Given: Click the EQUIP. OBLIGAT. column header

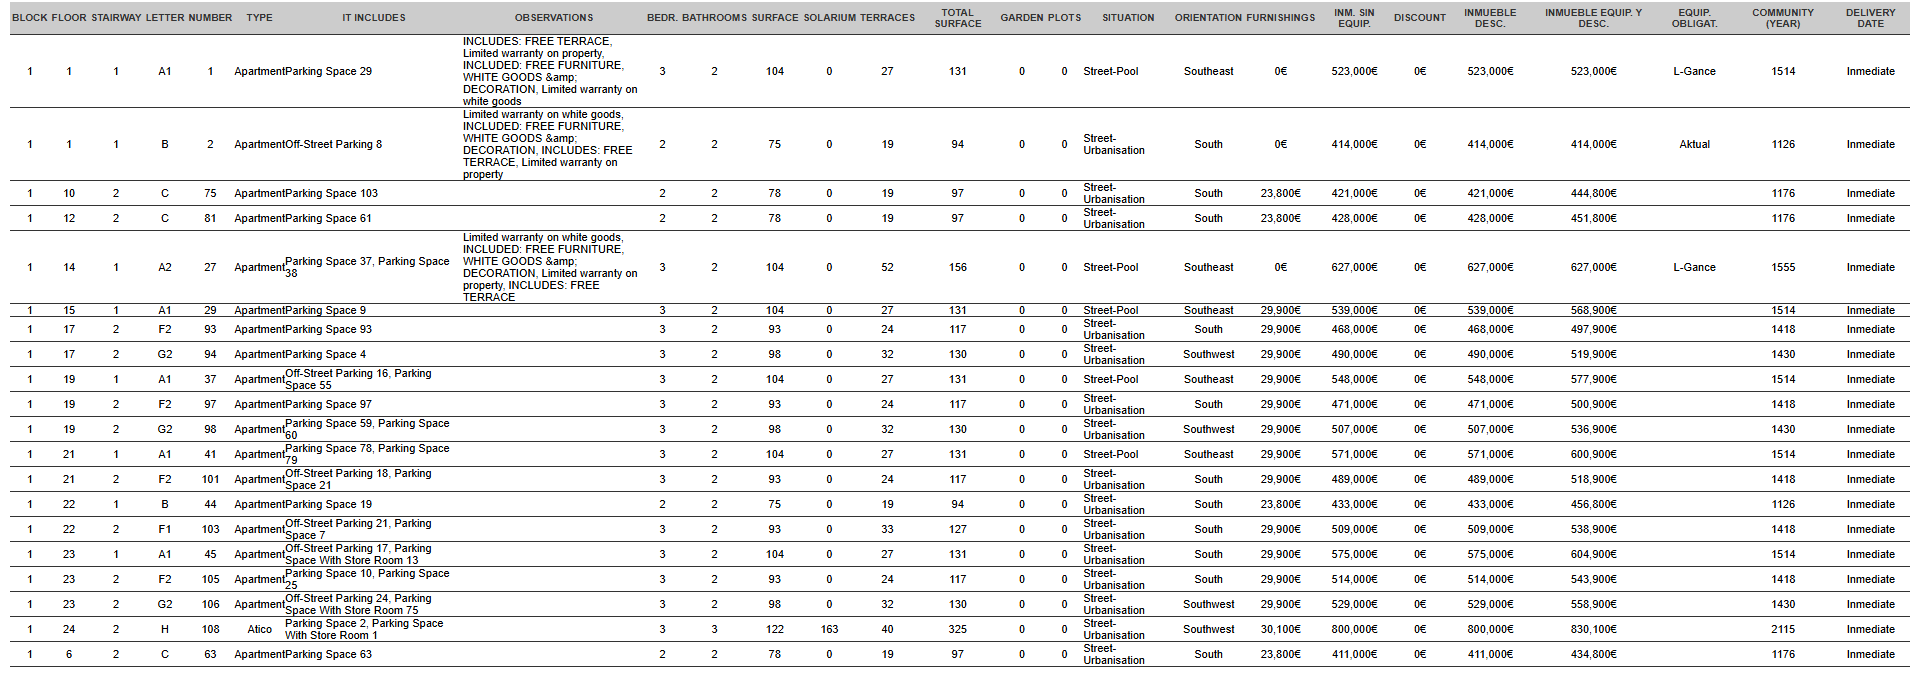Looking at the screenshot, I should (1694, 18).
